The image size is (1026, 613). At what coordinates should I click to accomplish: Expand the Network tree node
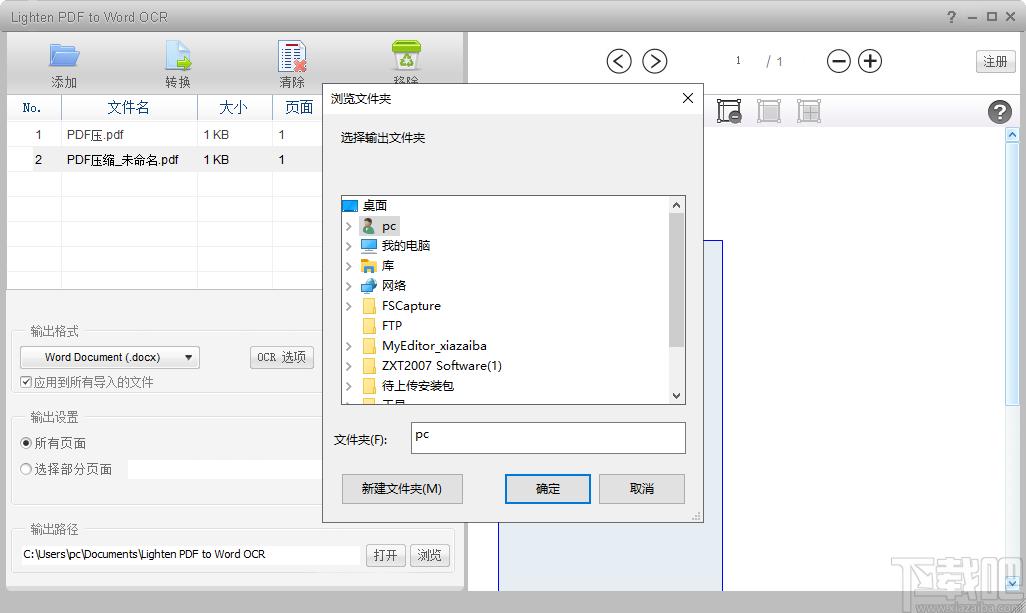coord(349,286)
